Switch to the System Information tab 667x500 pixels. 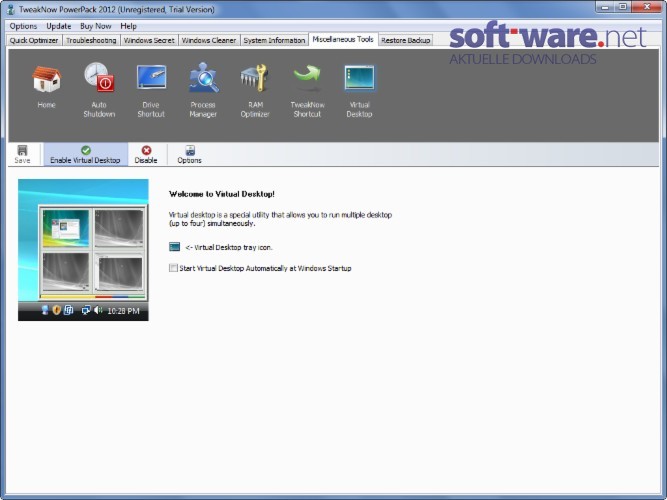pos(274,40)
